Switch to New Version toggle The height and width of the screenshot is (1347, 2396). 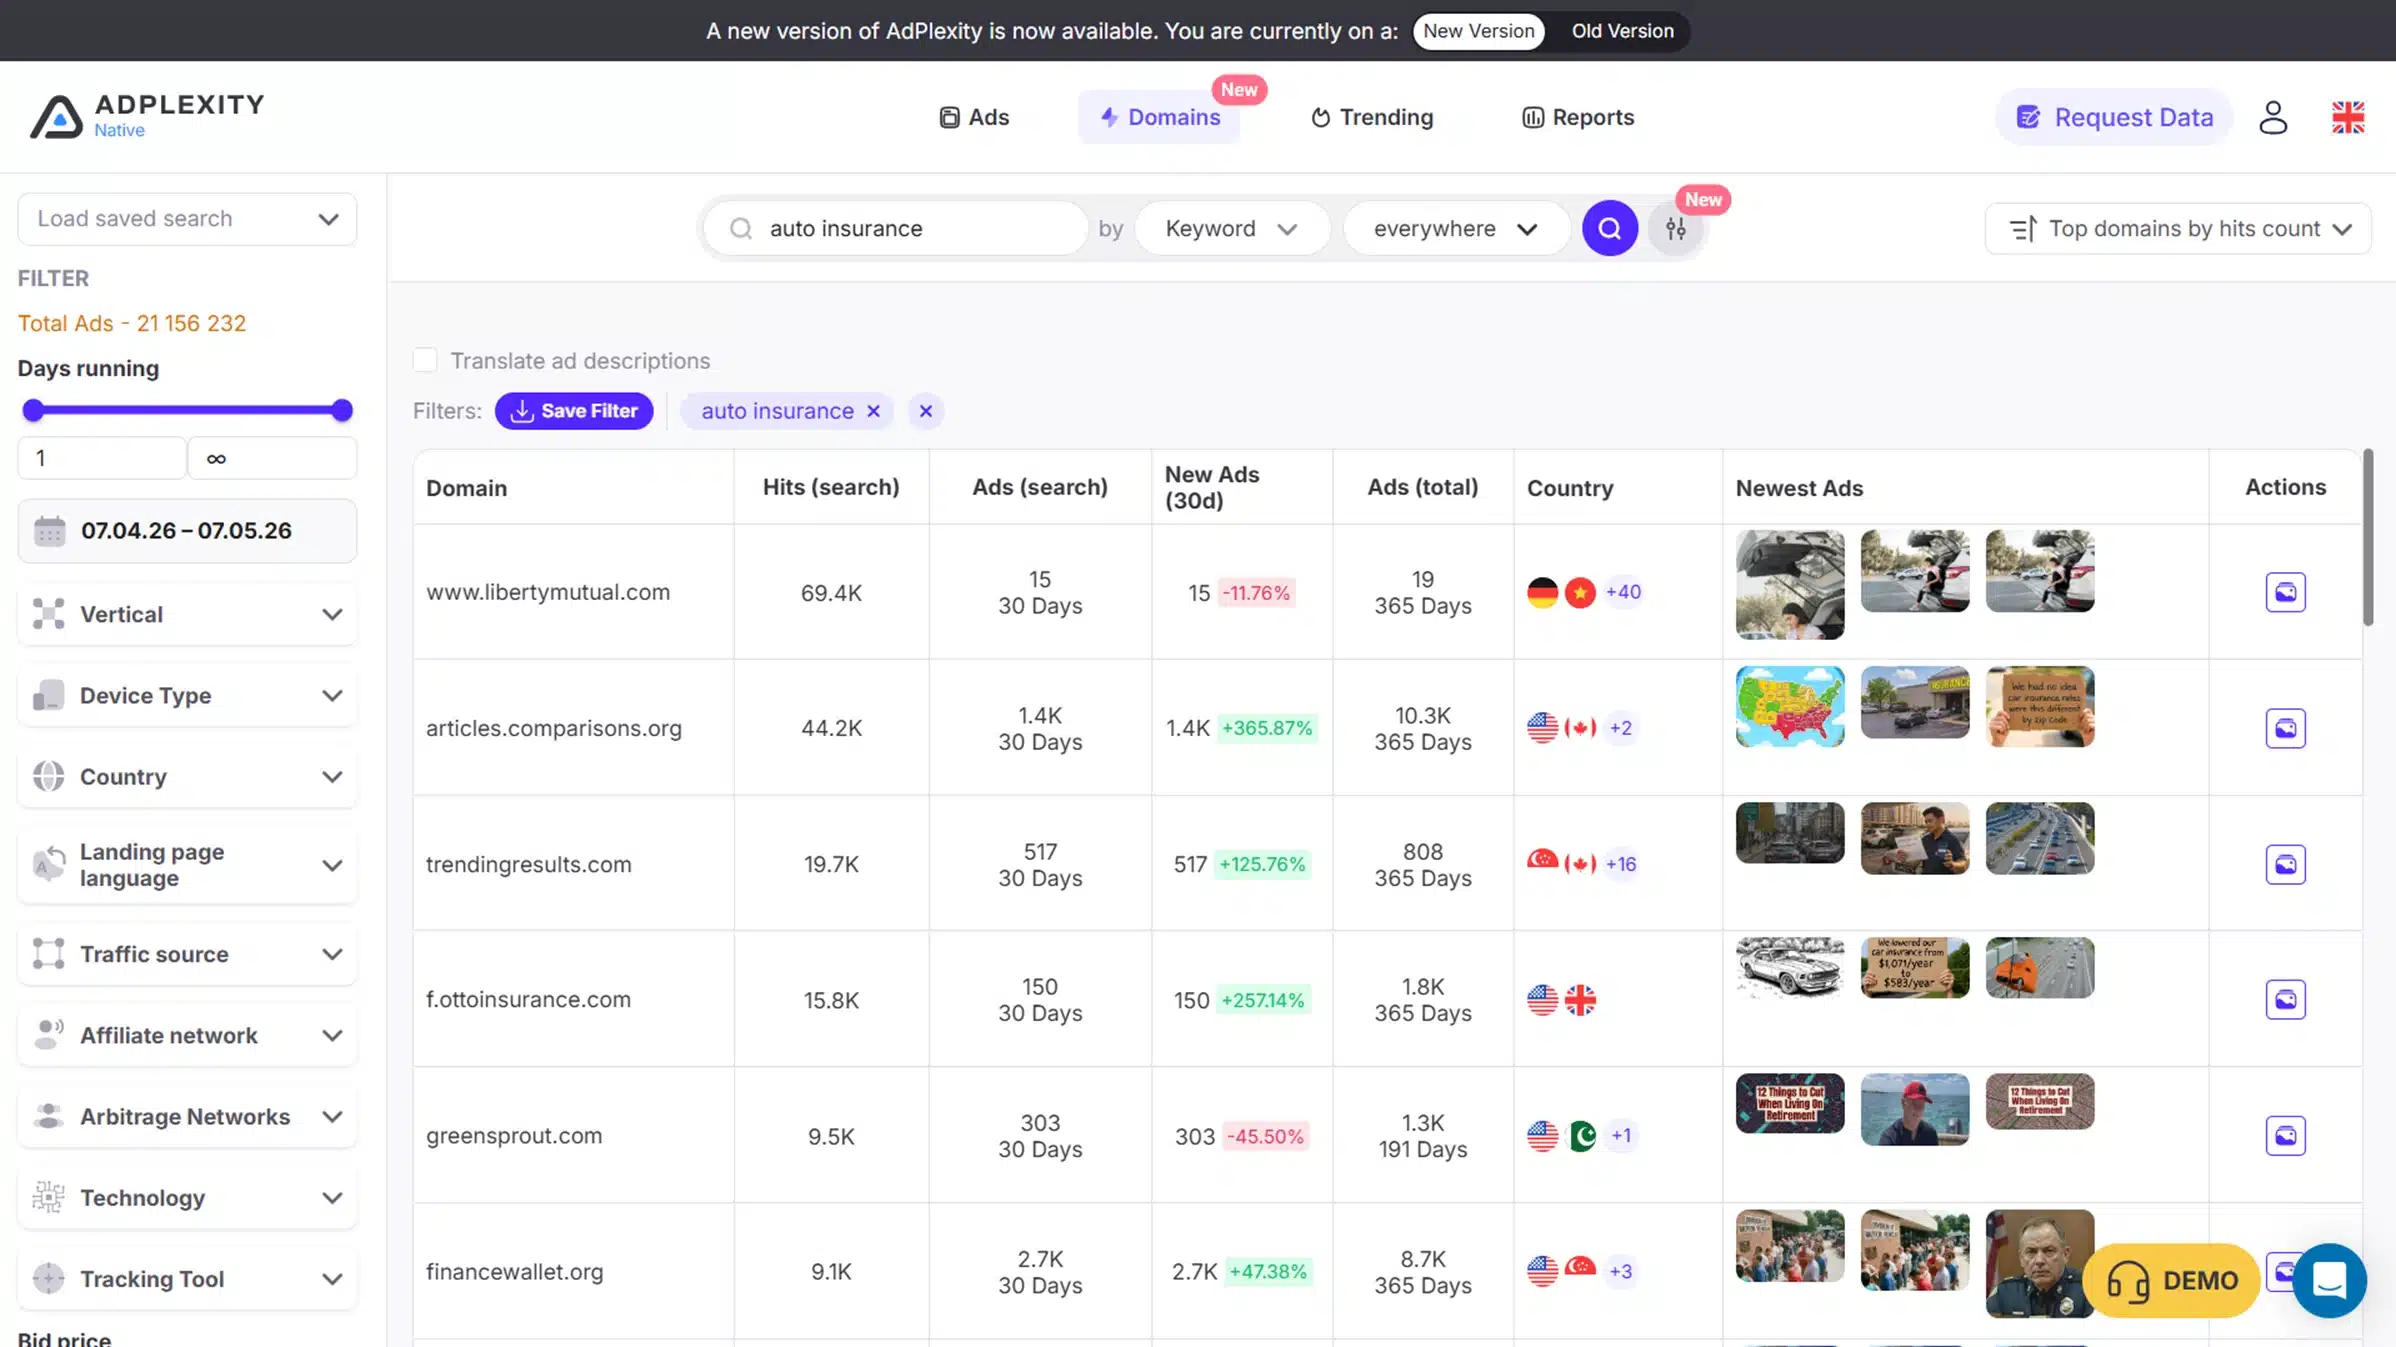[1478, 31]
